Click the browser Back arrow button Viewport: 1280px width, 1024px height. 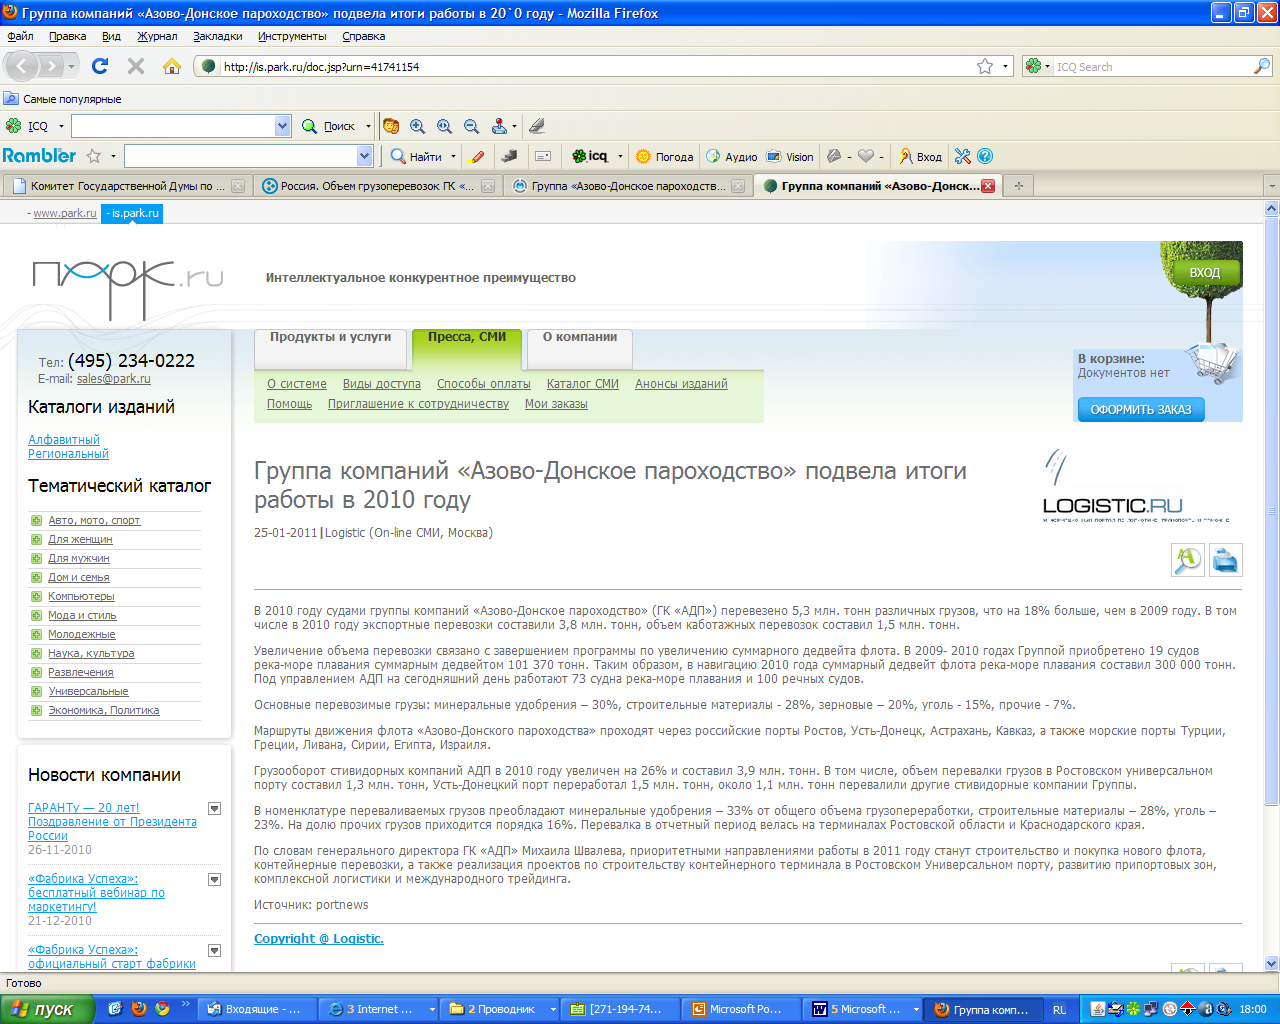pyautogui.click(x=22, y=66)
